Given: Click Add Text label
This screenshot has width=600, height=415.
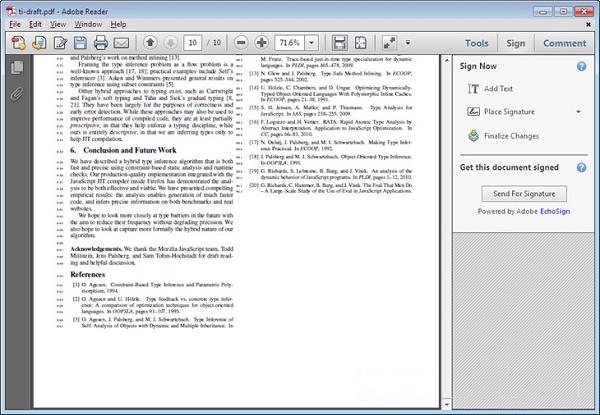Looking at the screenshot, I should tap(498, 89).
